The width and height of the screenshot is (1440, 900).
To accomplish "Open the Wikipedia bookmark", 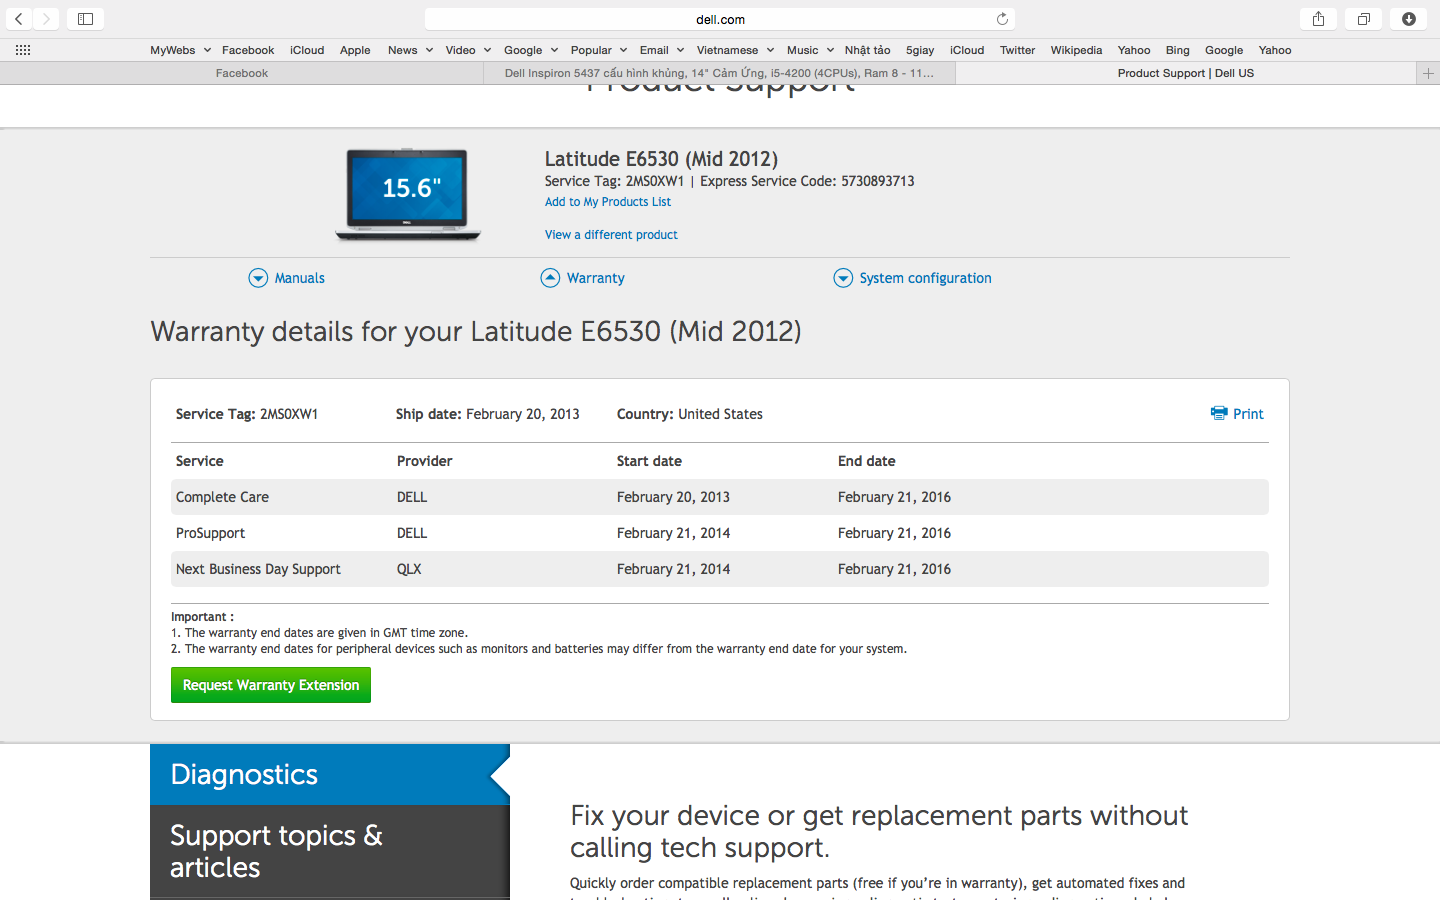I will 1076,50.
